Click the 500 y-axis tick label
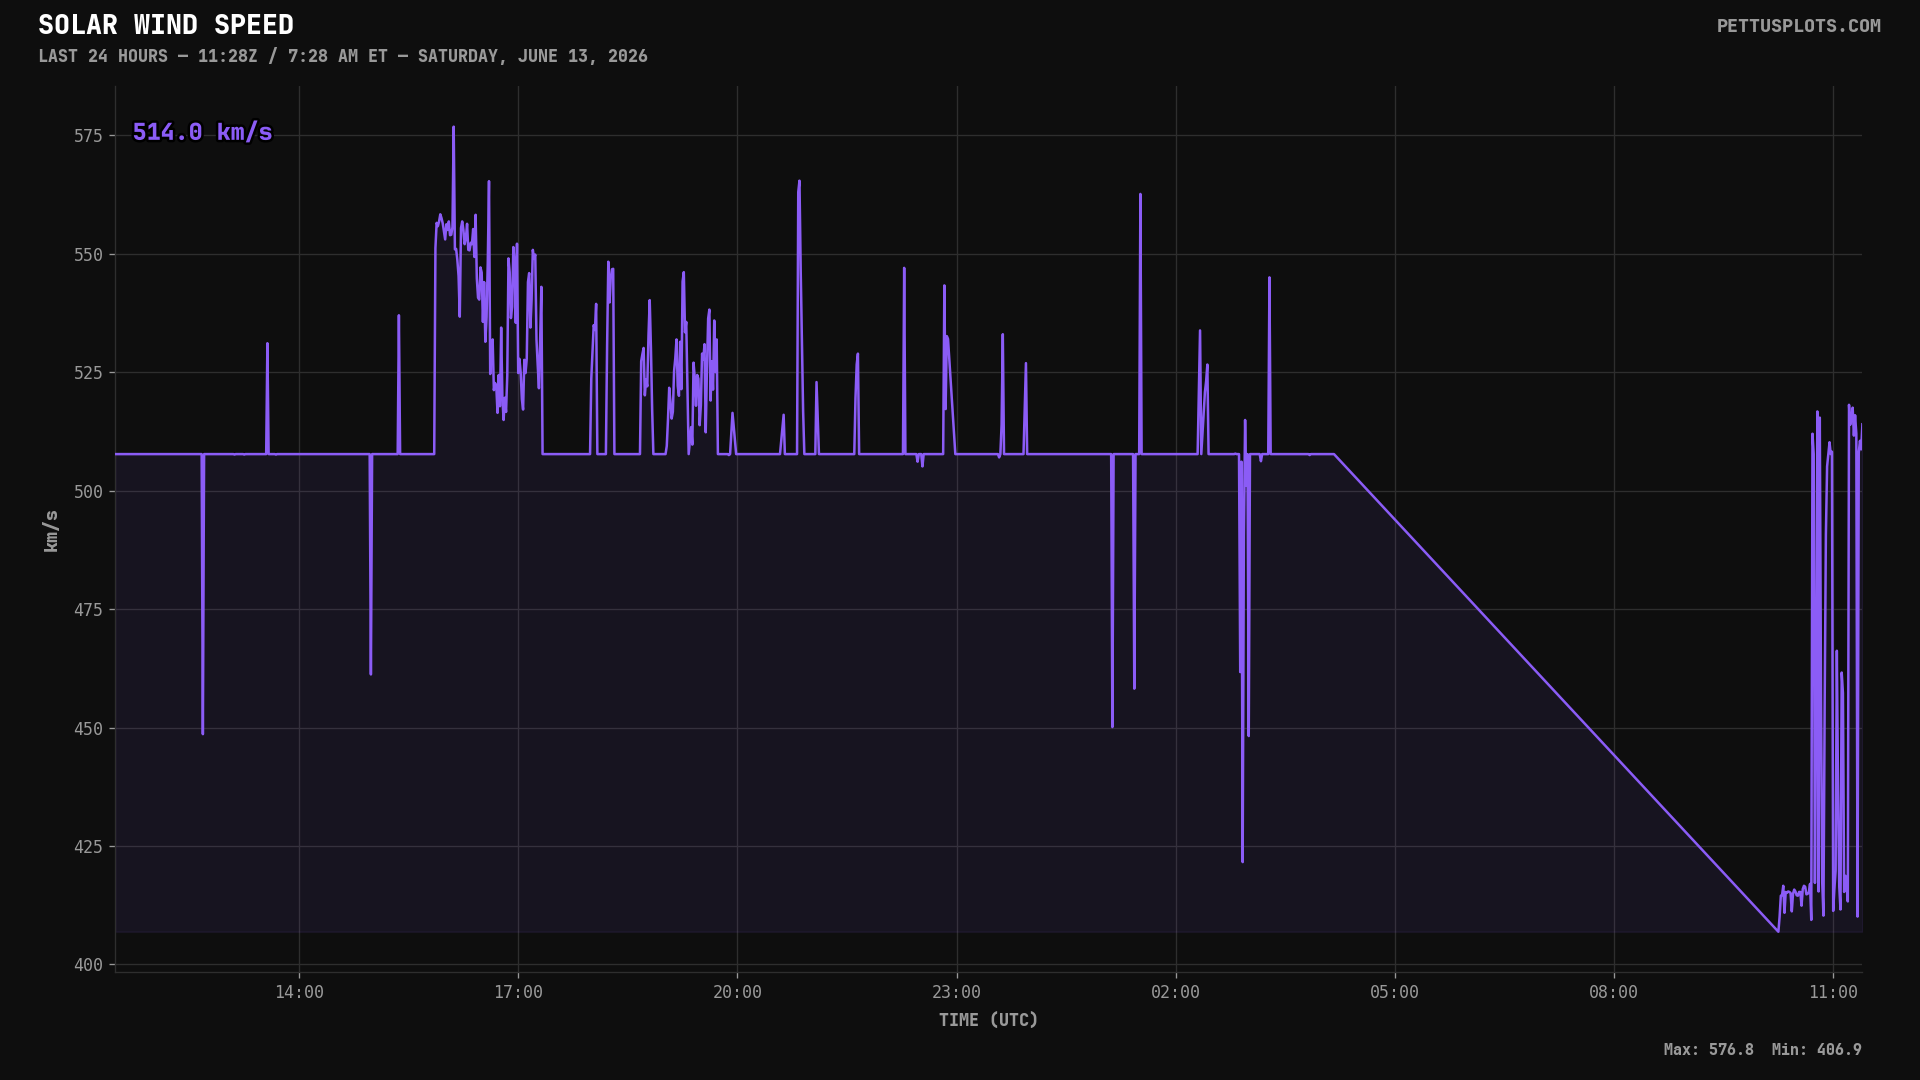Viewport: 1920px width, 1080px height. 88,492
